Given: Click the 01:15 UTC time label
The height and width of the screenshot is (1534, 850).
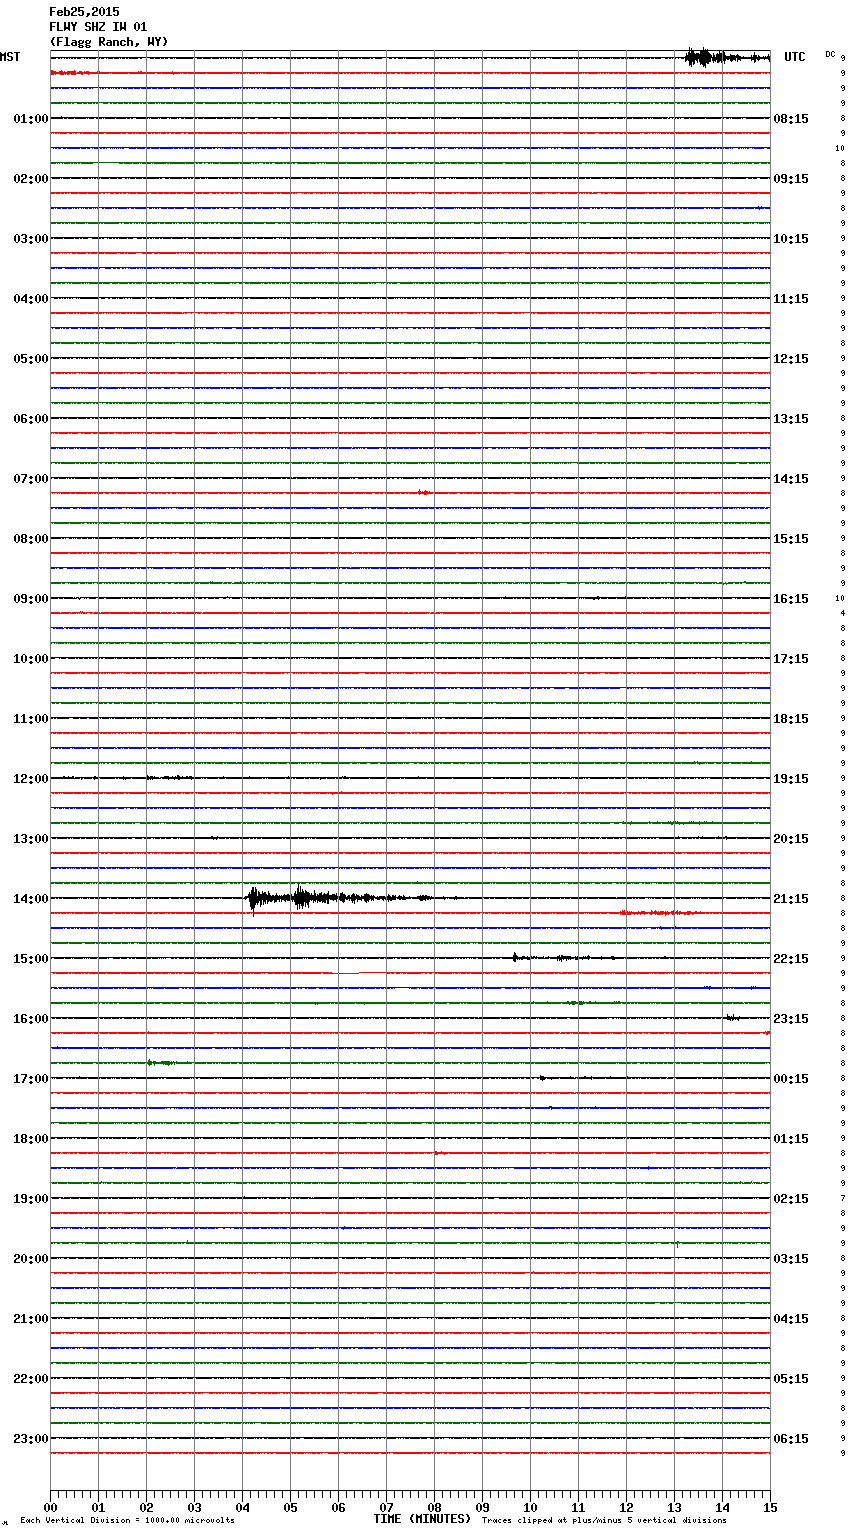Looking at the screenshot, I should pos(791,1139).
